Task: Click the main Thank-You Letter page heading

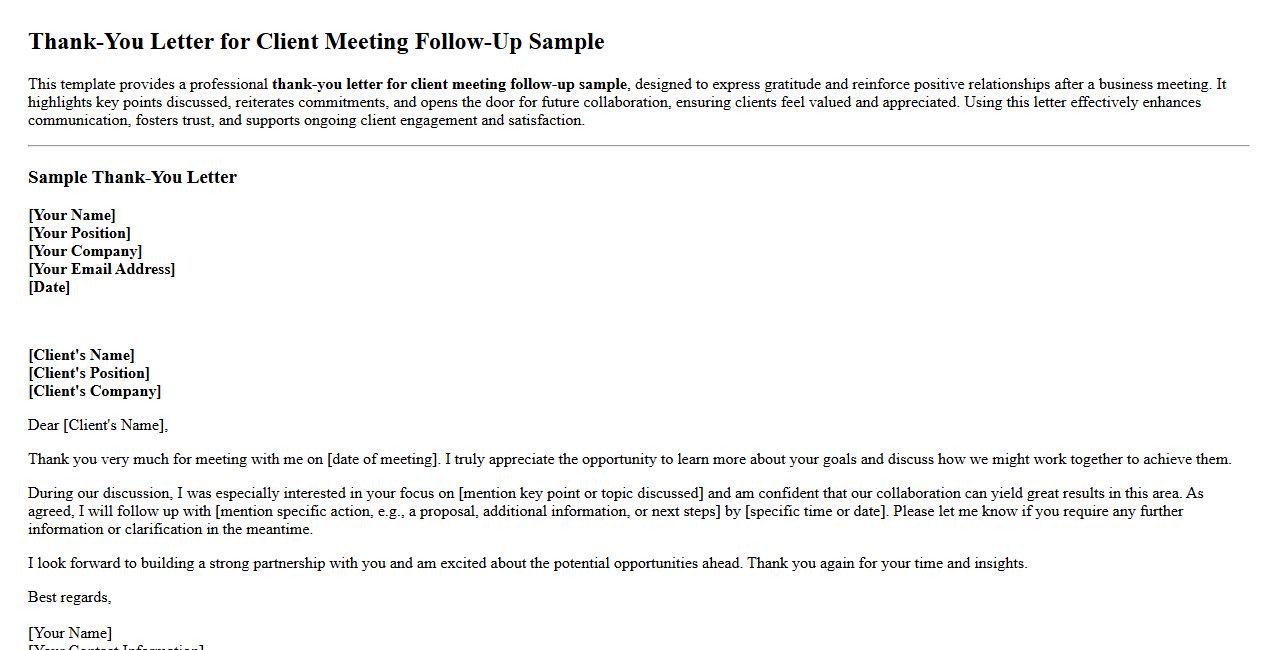Action: pyautogui.click(x=316, y=42)
